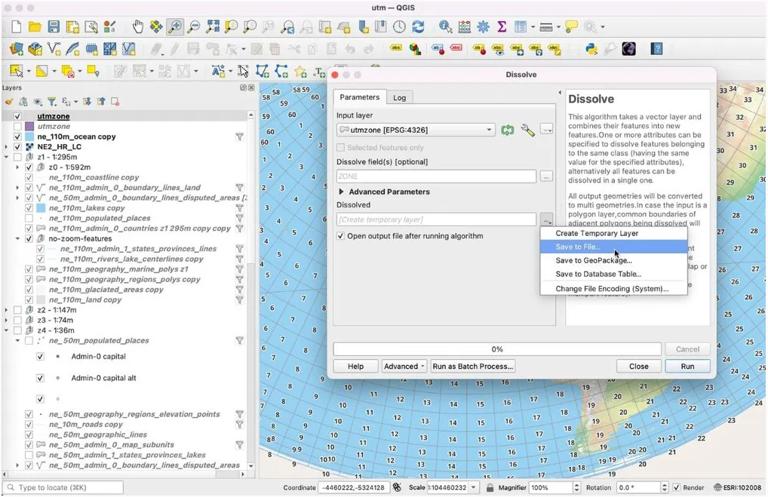
Task: Open the Advanced dropdown button
Action: click(404, 366)
